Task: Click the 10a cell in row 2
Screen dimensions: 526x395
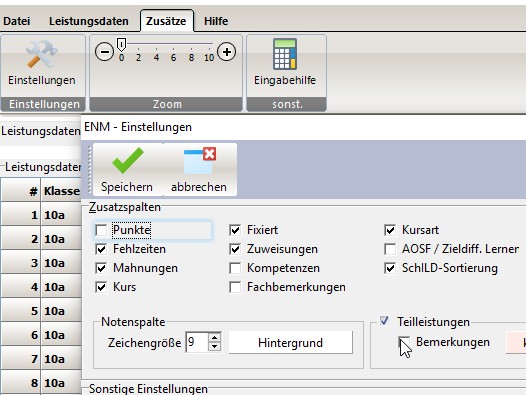Action: tap(61, 239)
